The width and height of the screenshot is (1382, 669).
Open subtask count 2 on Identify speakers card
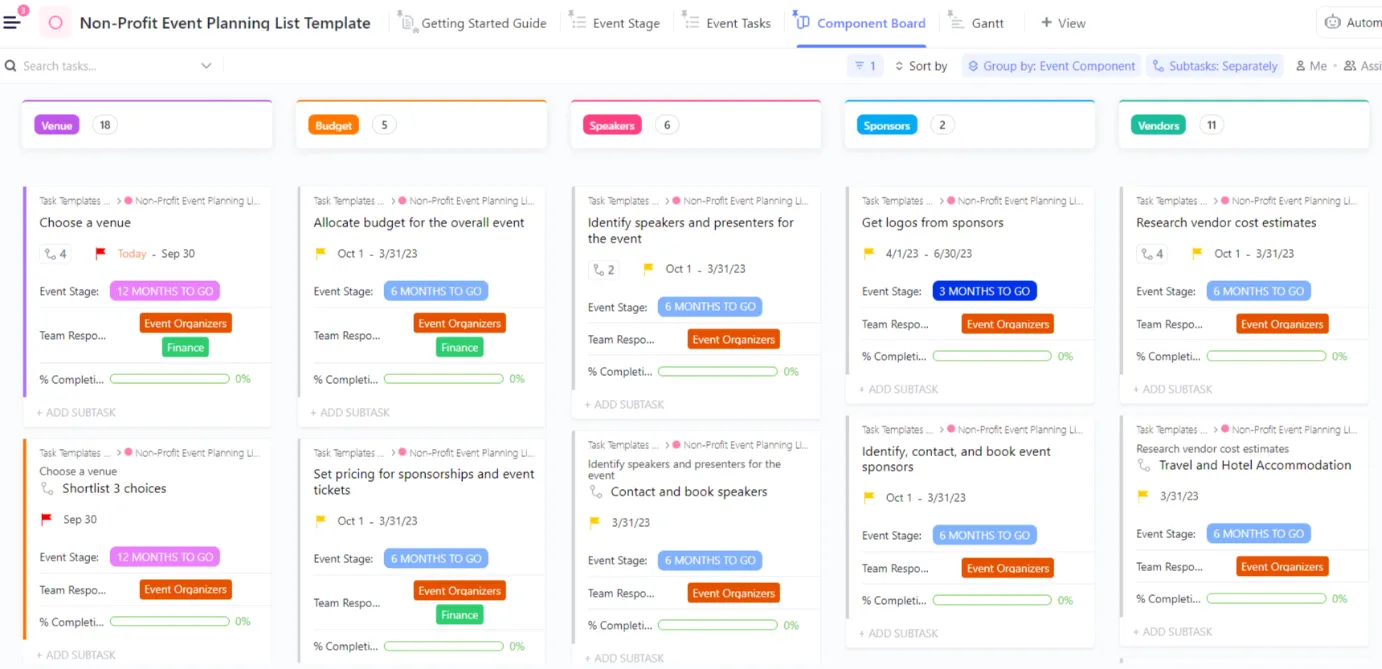[603, 269]
